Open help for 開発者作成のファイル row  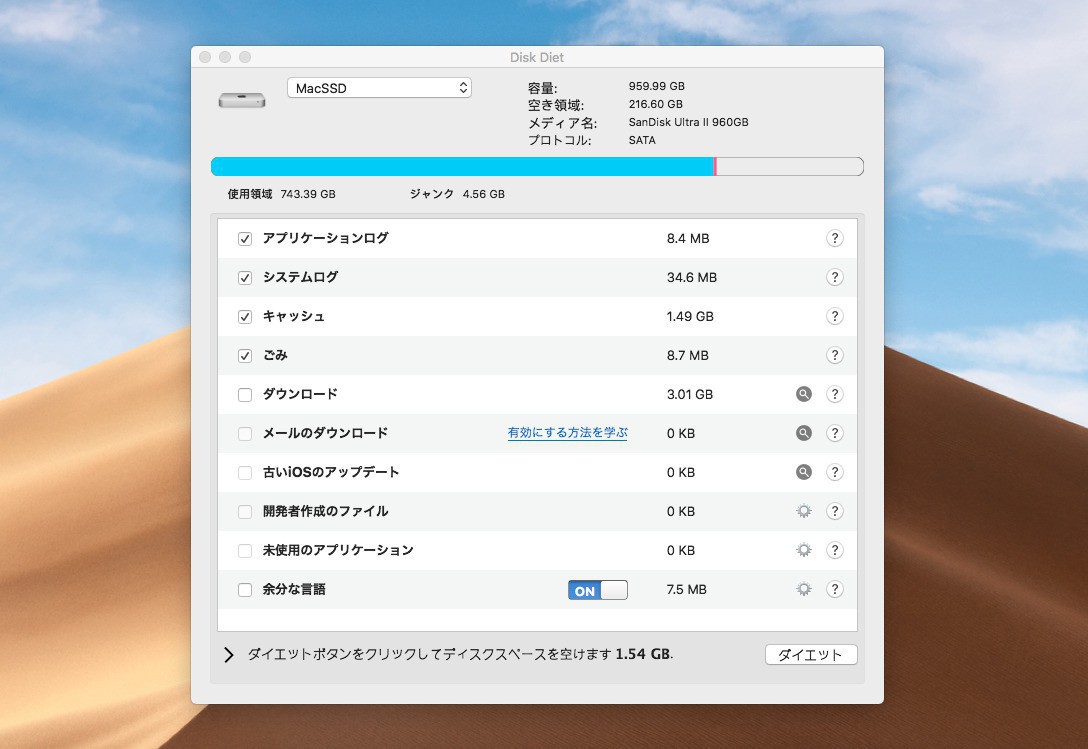click(834, 511)
